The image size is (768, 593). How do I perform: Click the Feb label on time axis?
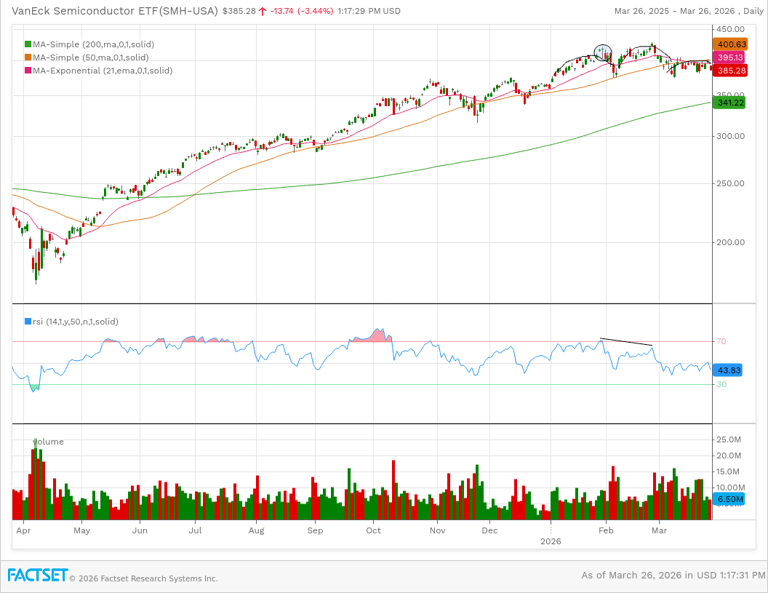[606, 530]
